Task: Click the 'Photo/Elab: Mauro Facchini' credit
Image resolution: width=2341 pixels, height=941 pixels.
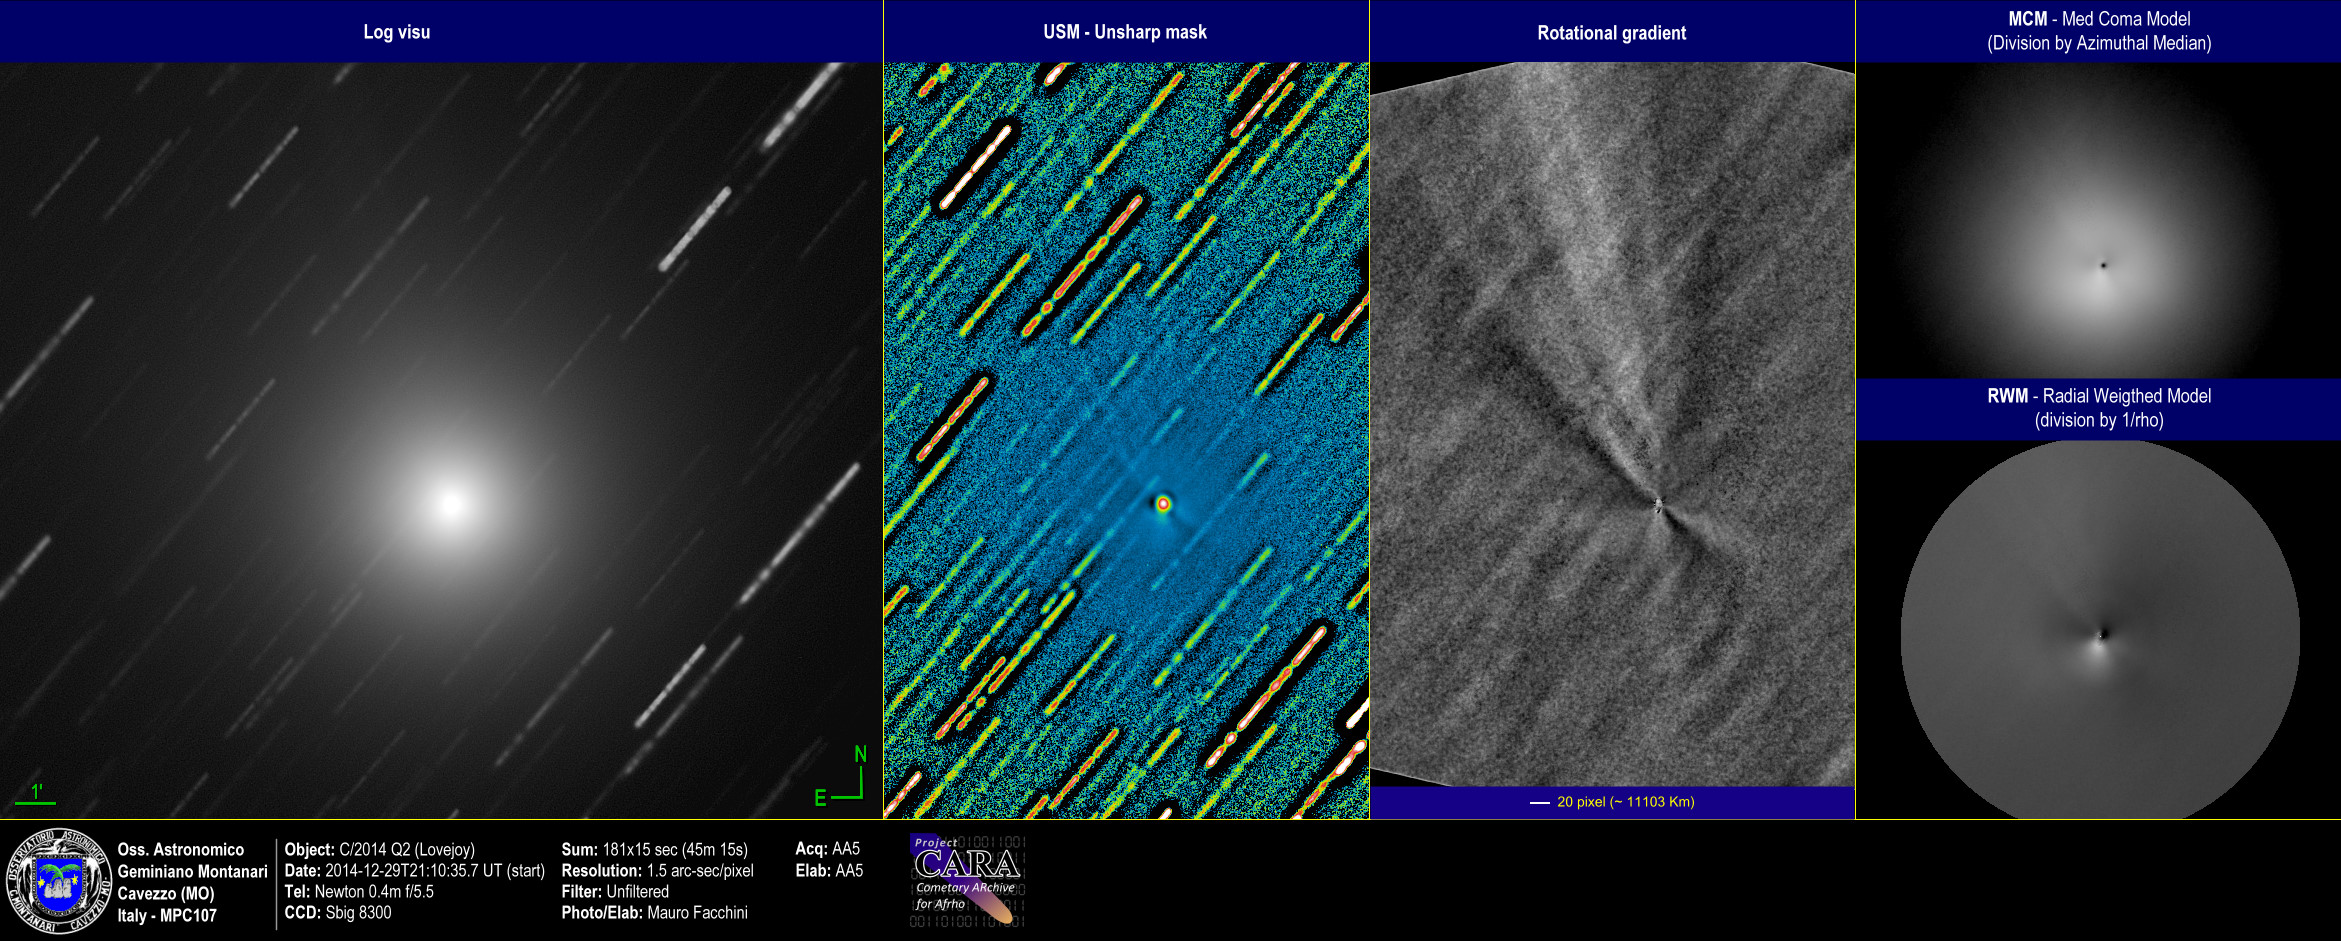Action: point(654,912)
